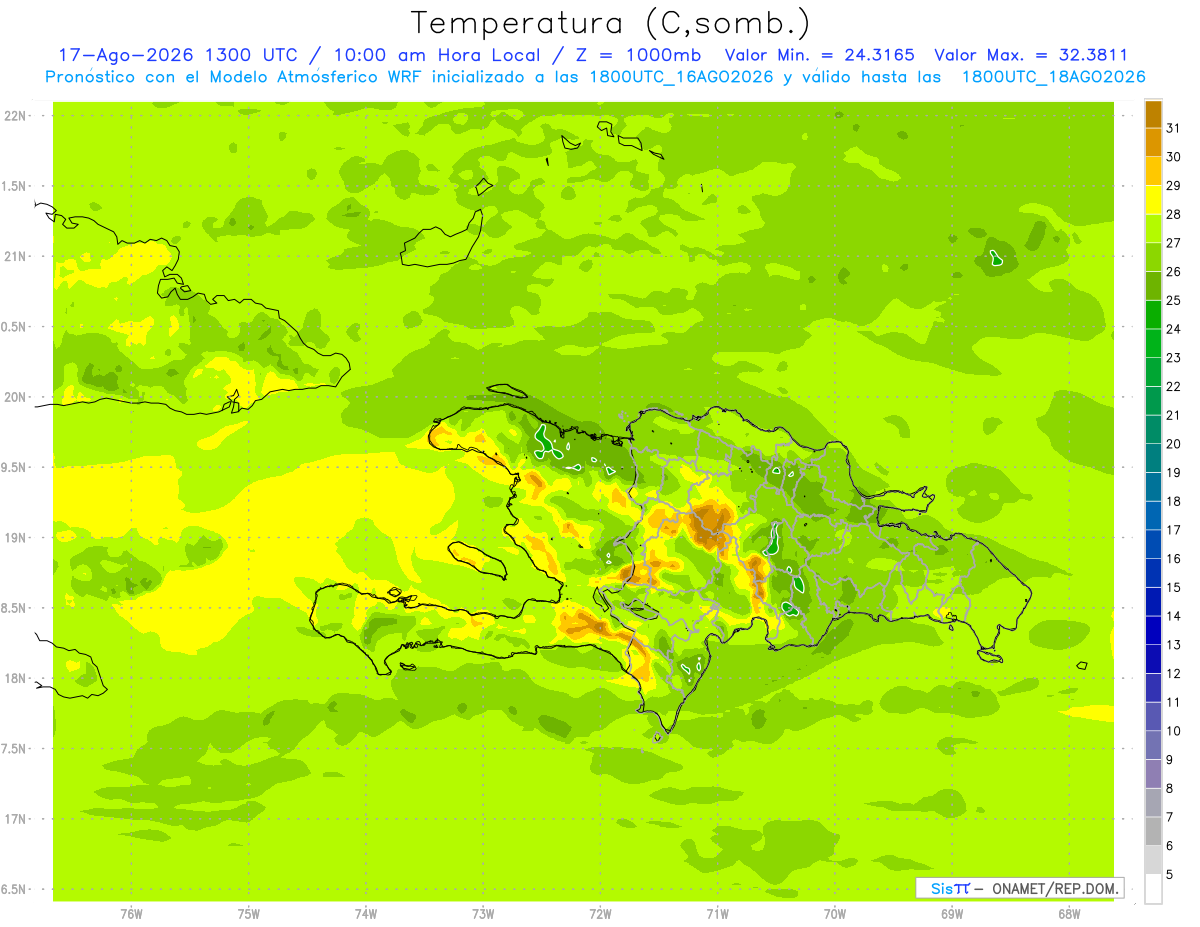Click the dark blue swatch between 13 and 14
Screen dimensions: 1200x927
(1153, 630)
